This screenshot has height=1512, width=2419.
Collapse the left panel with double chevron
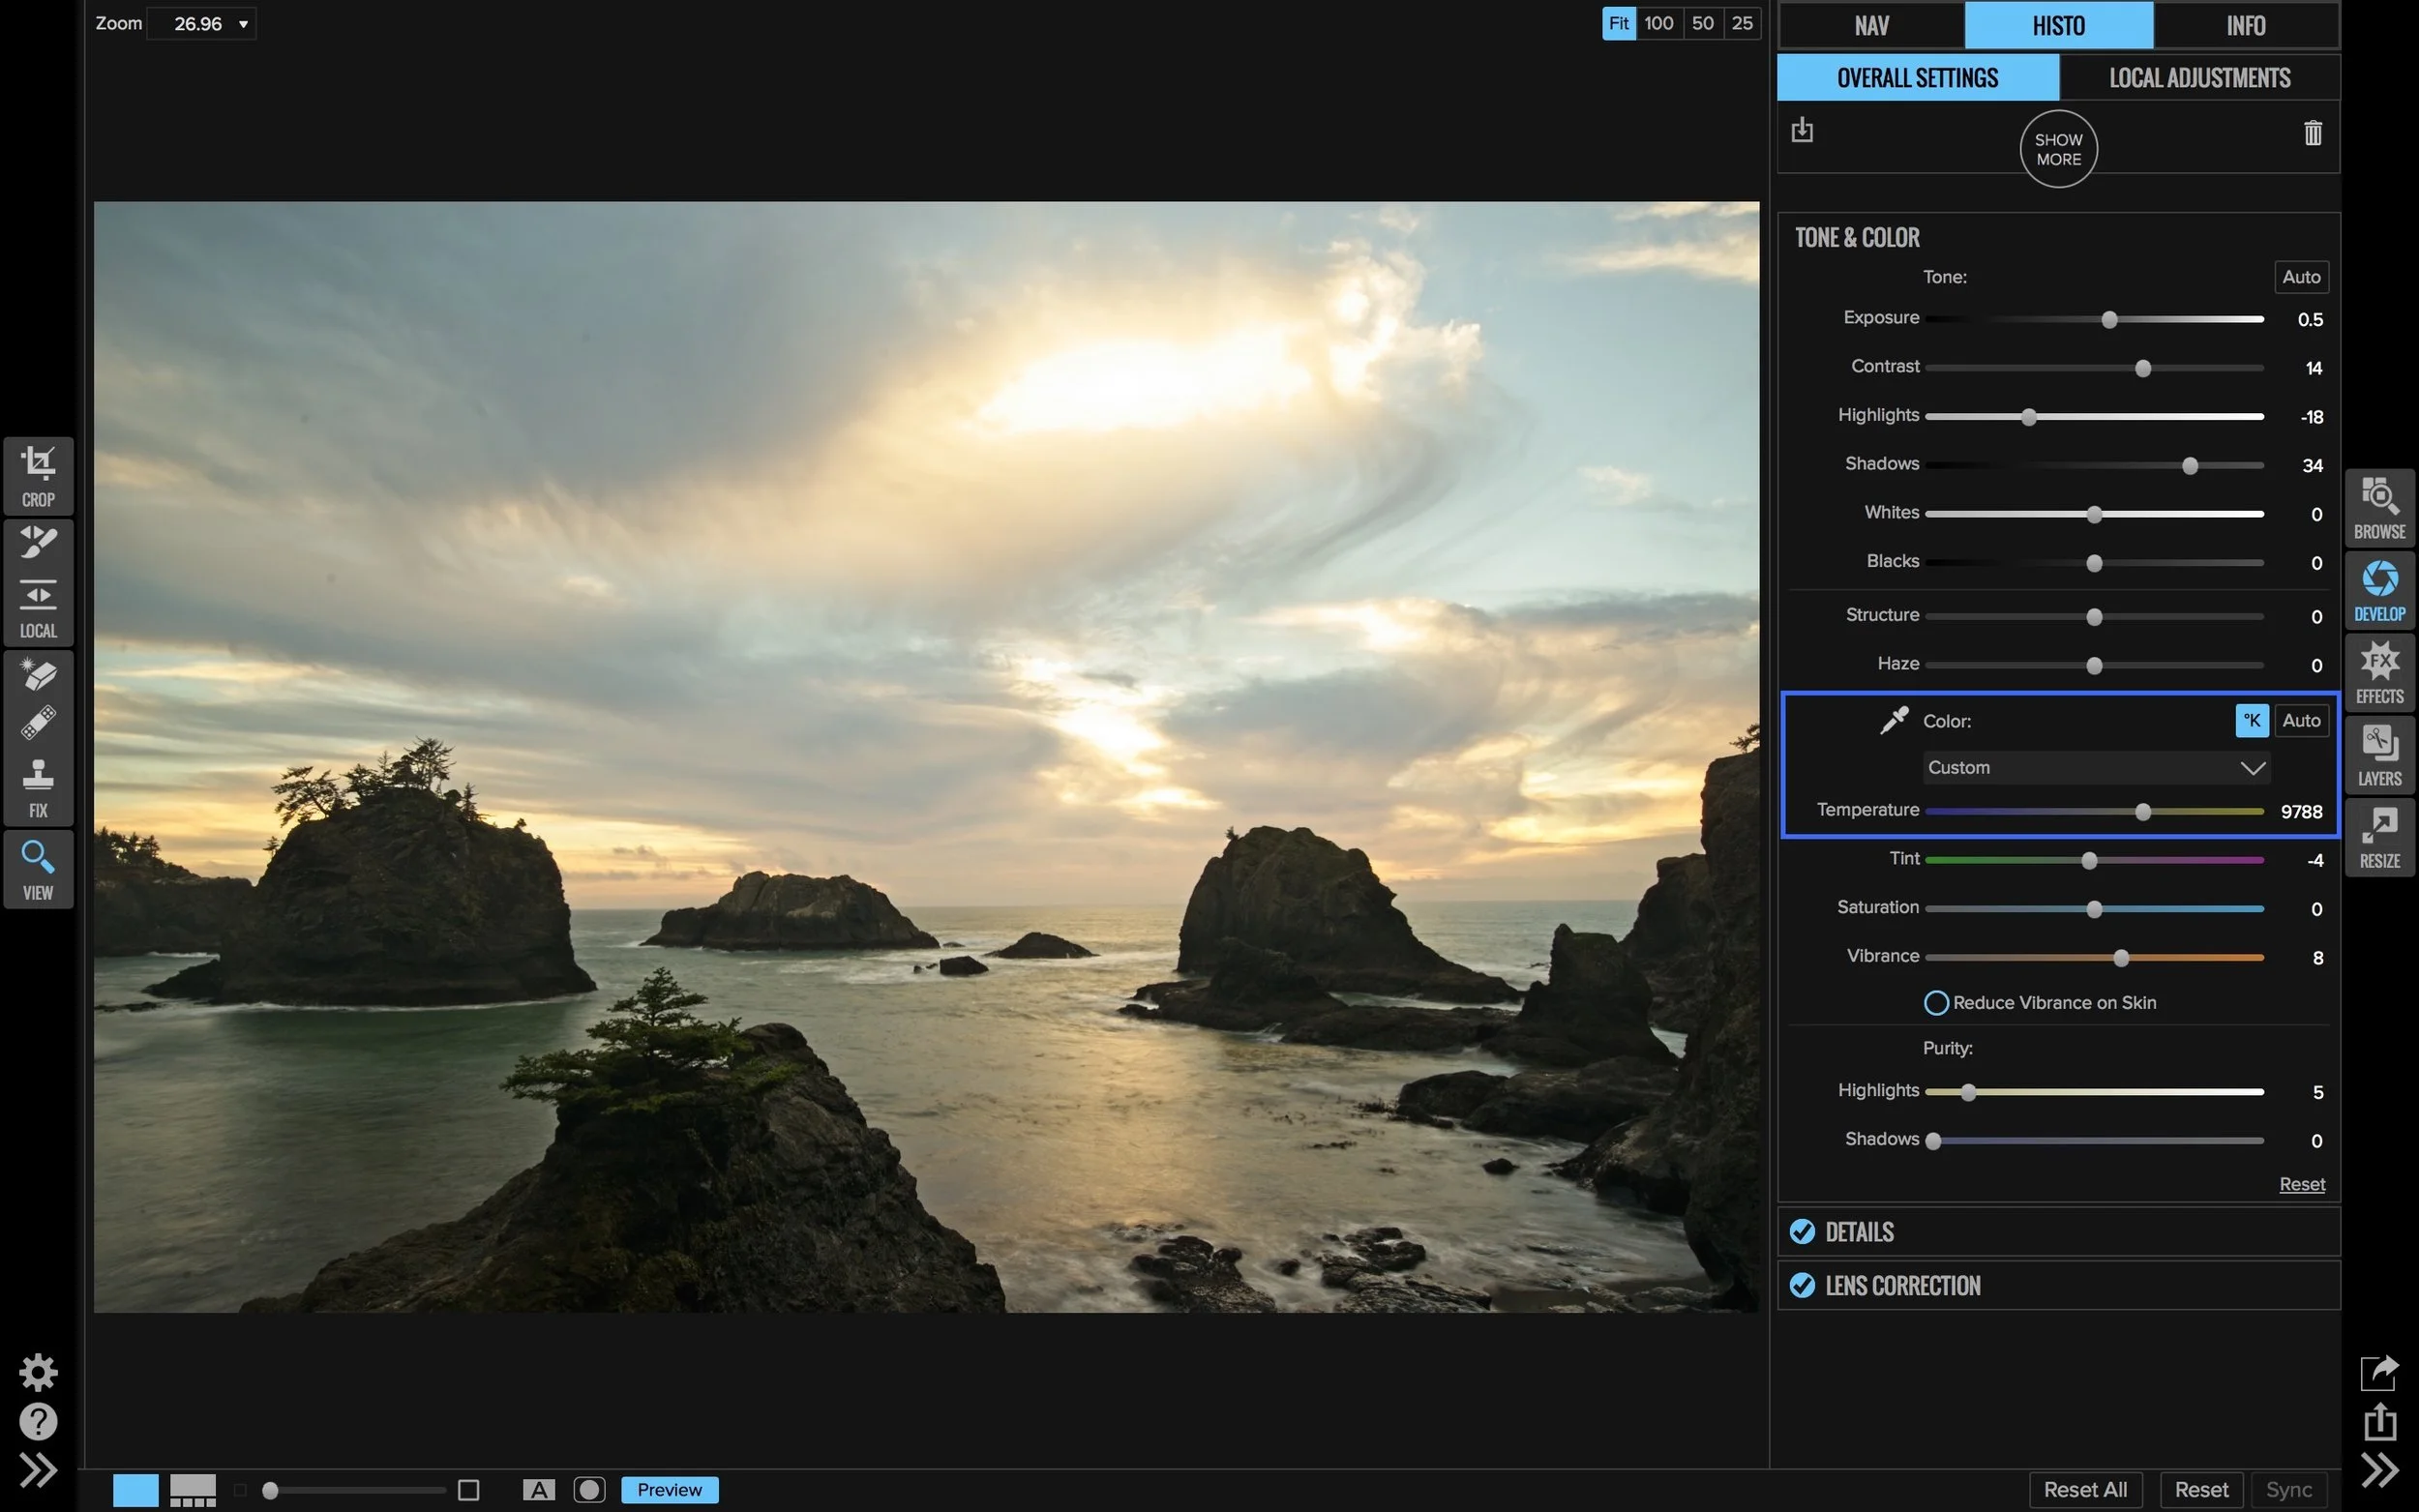click(x=38, y=1470)
